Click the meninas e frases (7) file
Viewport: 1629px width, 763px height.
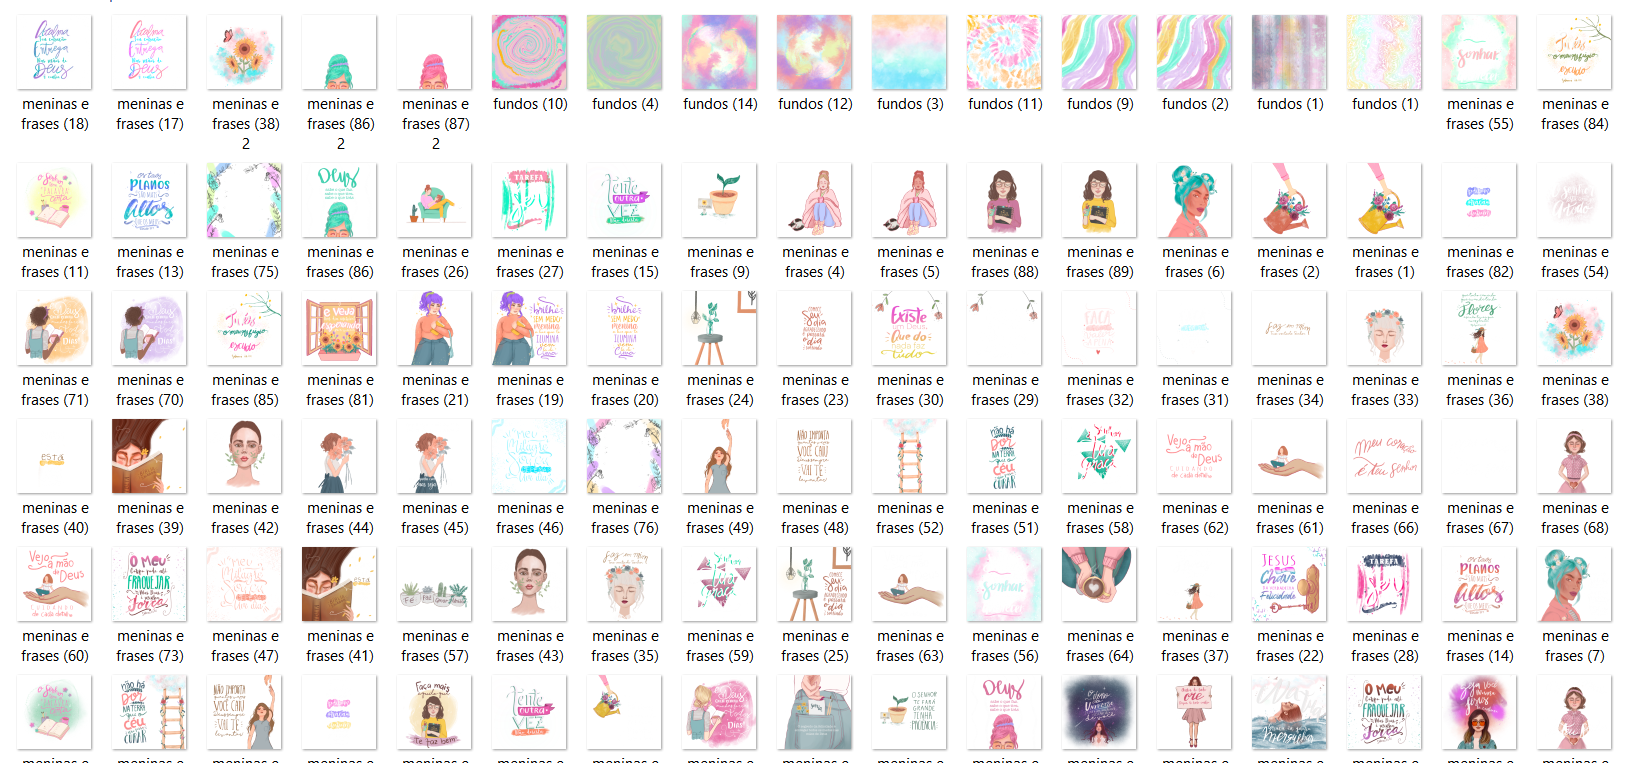(x=1574, y=584)
